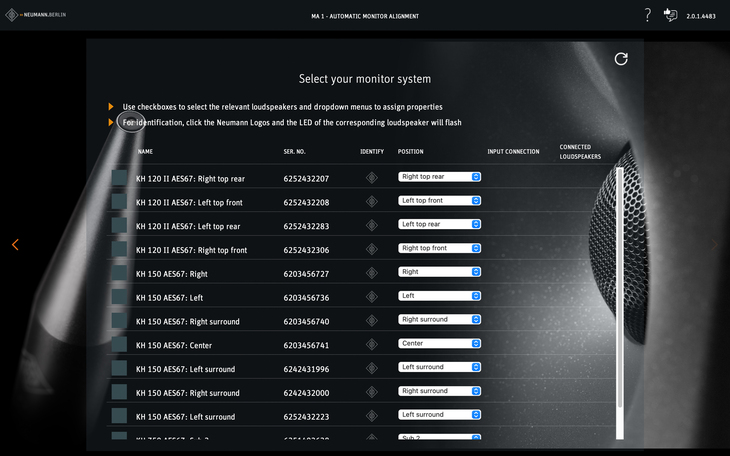Identify the speaker with serial 6242432000
This screenshot has height=456, width=730.
(x=372, y=392)
